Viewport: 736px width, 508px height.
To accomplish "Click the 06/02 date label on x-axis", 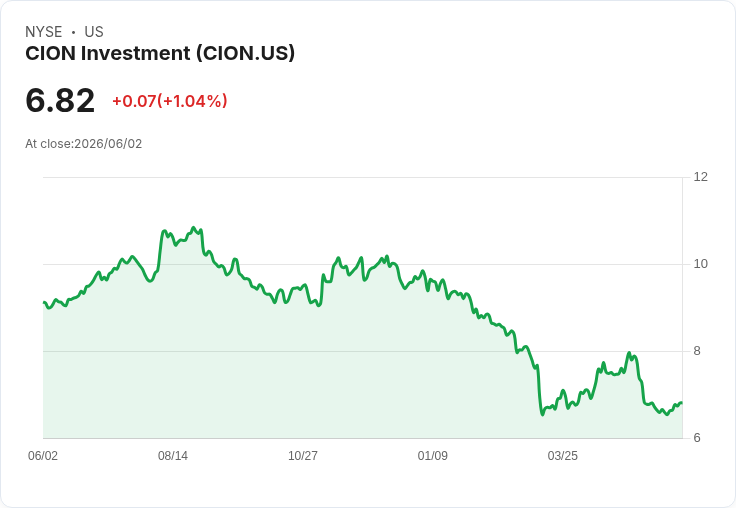I will (43, 456).
